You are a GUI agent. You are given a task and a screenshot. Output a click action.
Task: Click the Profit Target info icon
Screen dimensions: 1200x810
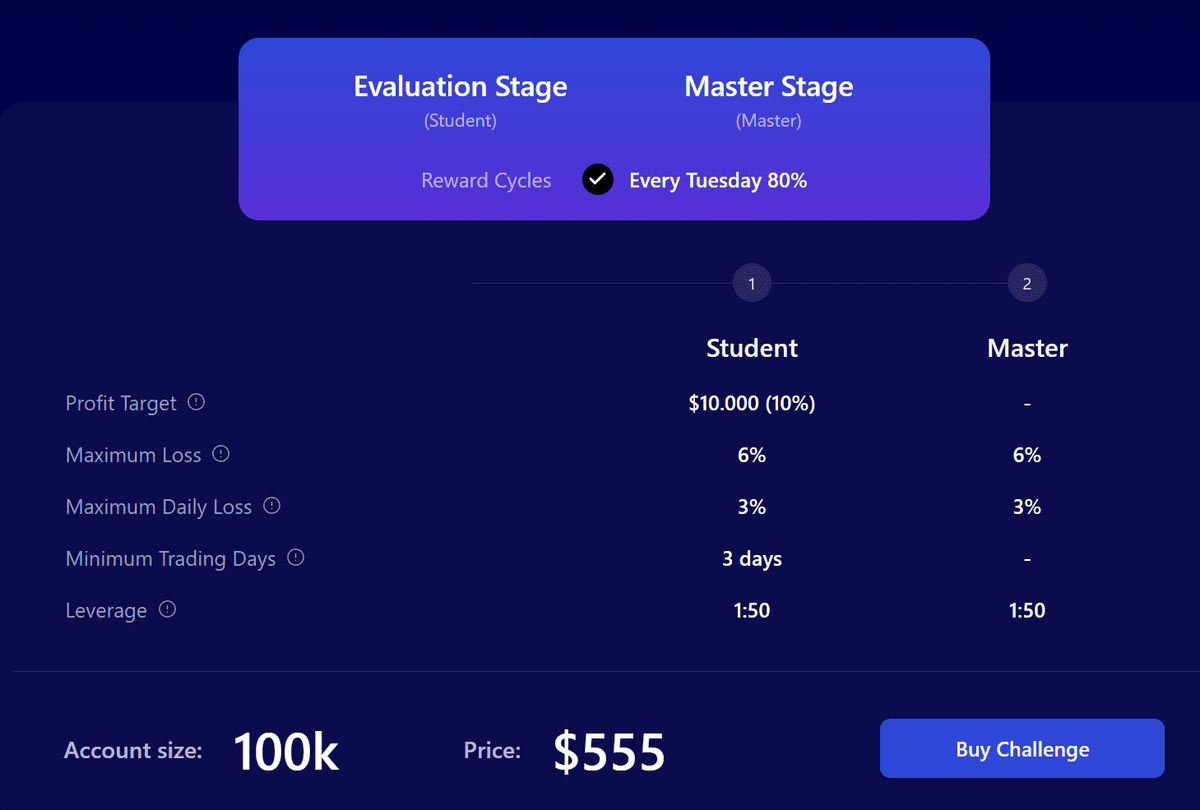tap(196, 402)
